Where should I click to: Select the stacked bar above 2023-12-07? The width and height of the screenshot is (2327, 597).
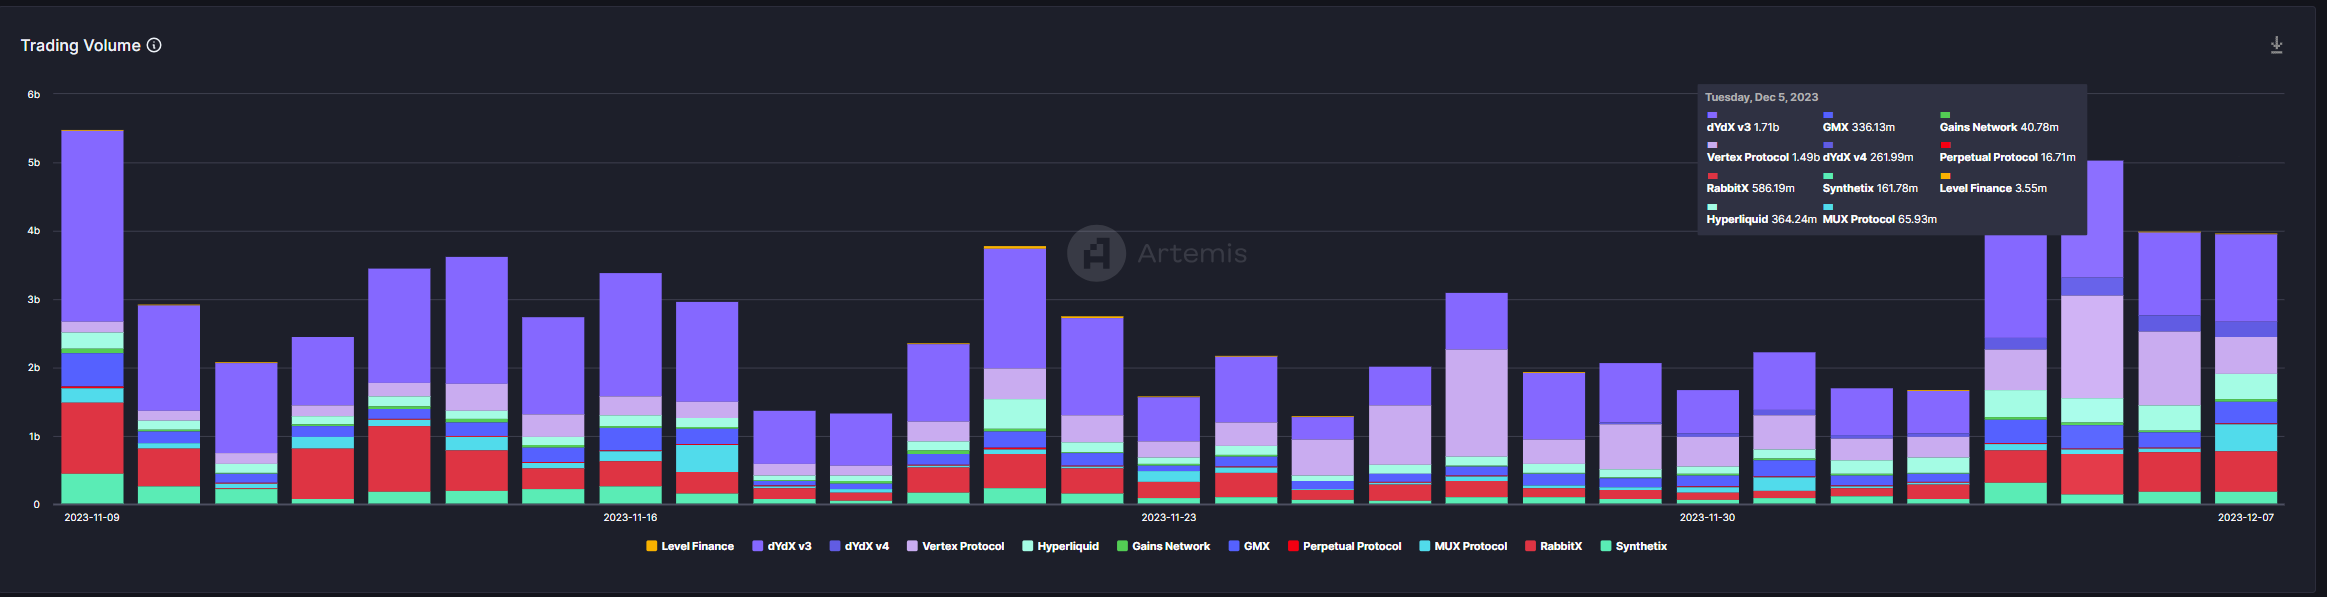pos(2245,368)
